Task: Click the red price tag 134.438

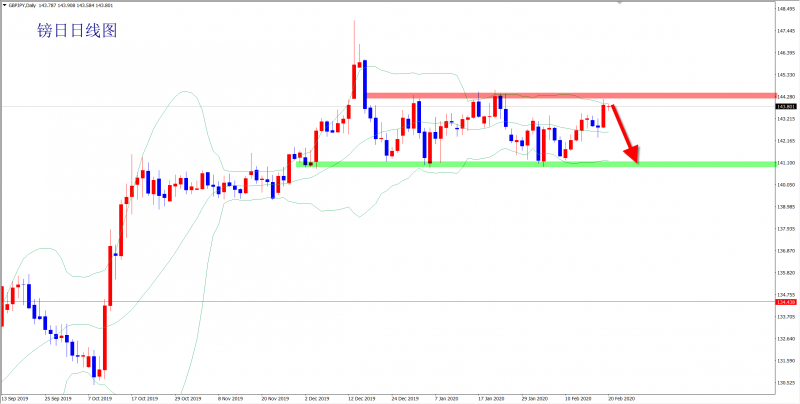Action: tap(784, 302)
